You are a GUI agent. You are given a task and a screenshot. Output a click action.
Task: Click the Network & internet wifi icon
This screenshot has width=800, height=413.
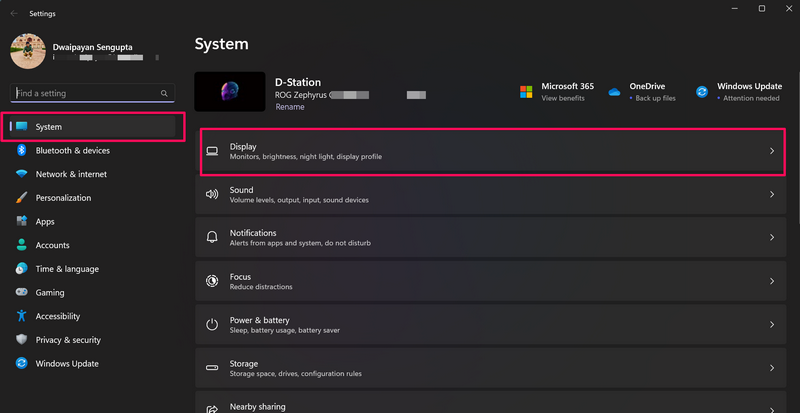(21, 174)
